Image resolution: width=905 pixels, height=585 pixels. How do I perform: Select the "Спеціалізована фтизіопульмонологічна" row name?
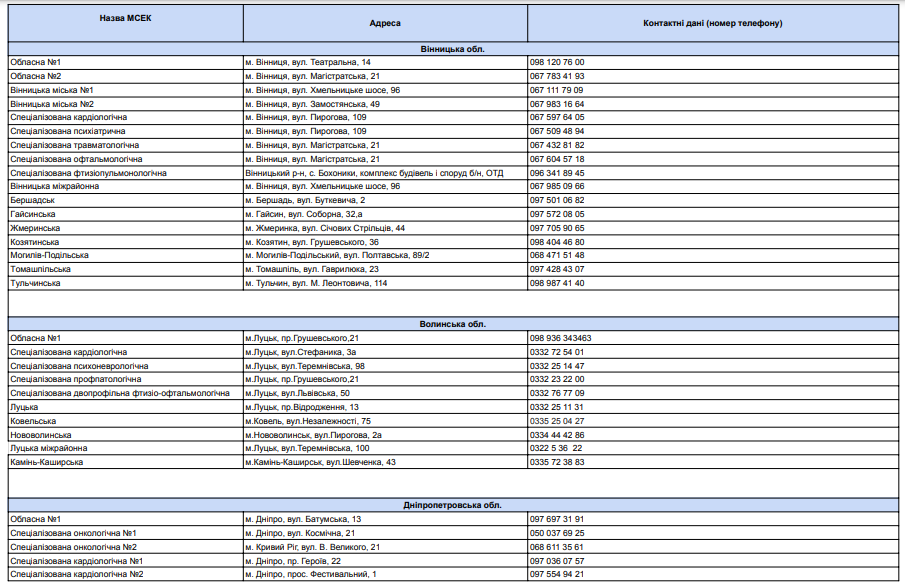point(88,173)
